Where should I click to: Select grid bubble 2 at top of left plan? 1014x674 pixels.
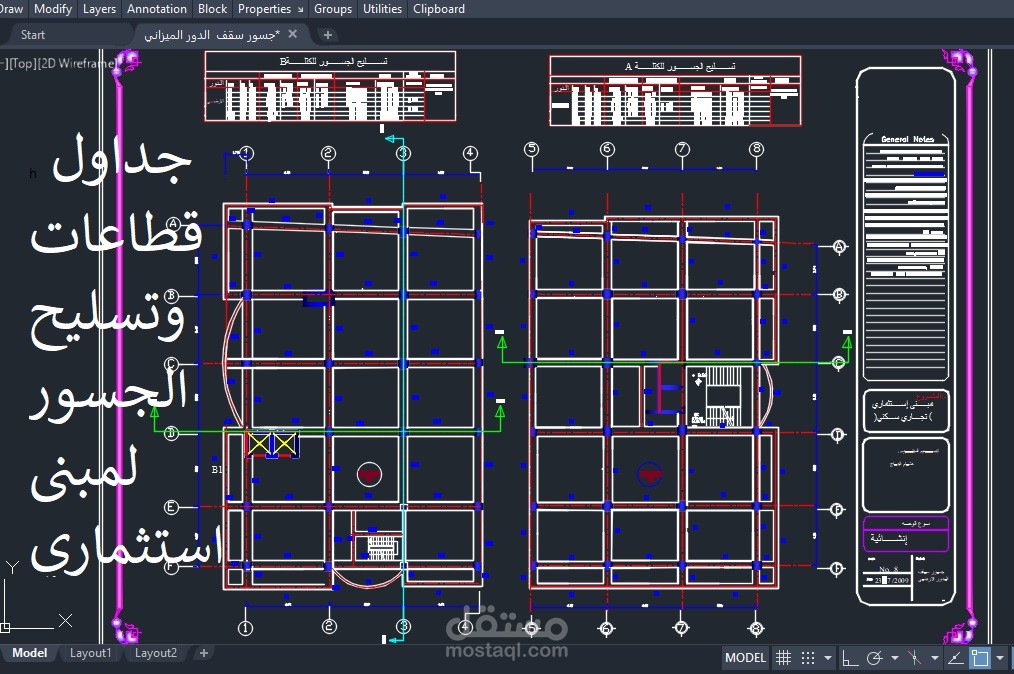(329, 153)
